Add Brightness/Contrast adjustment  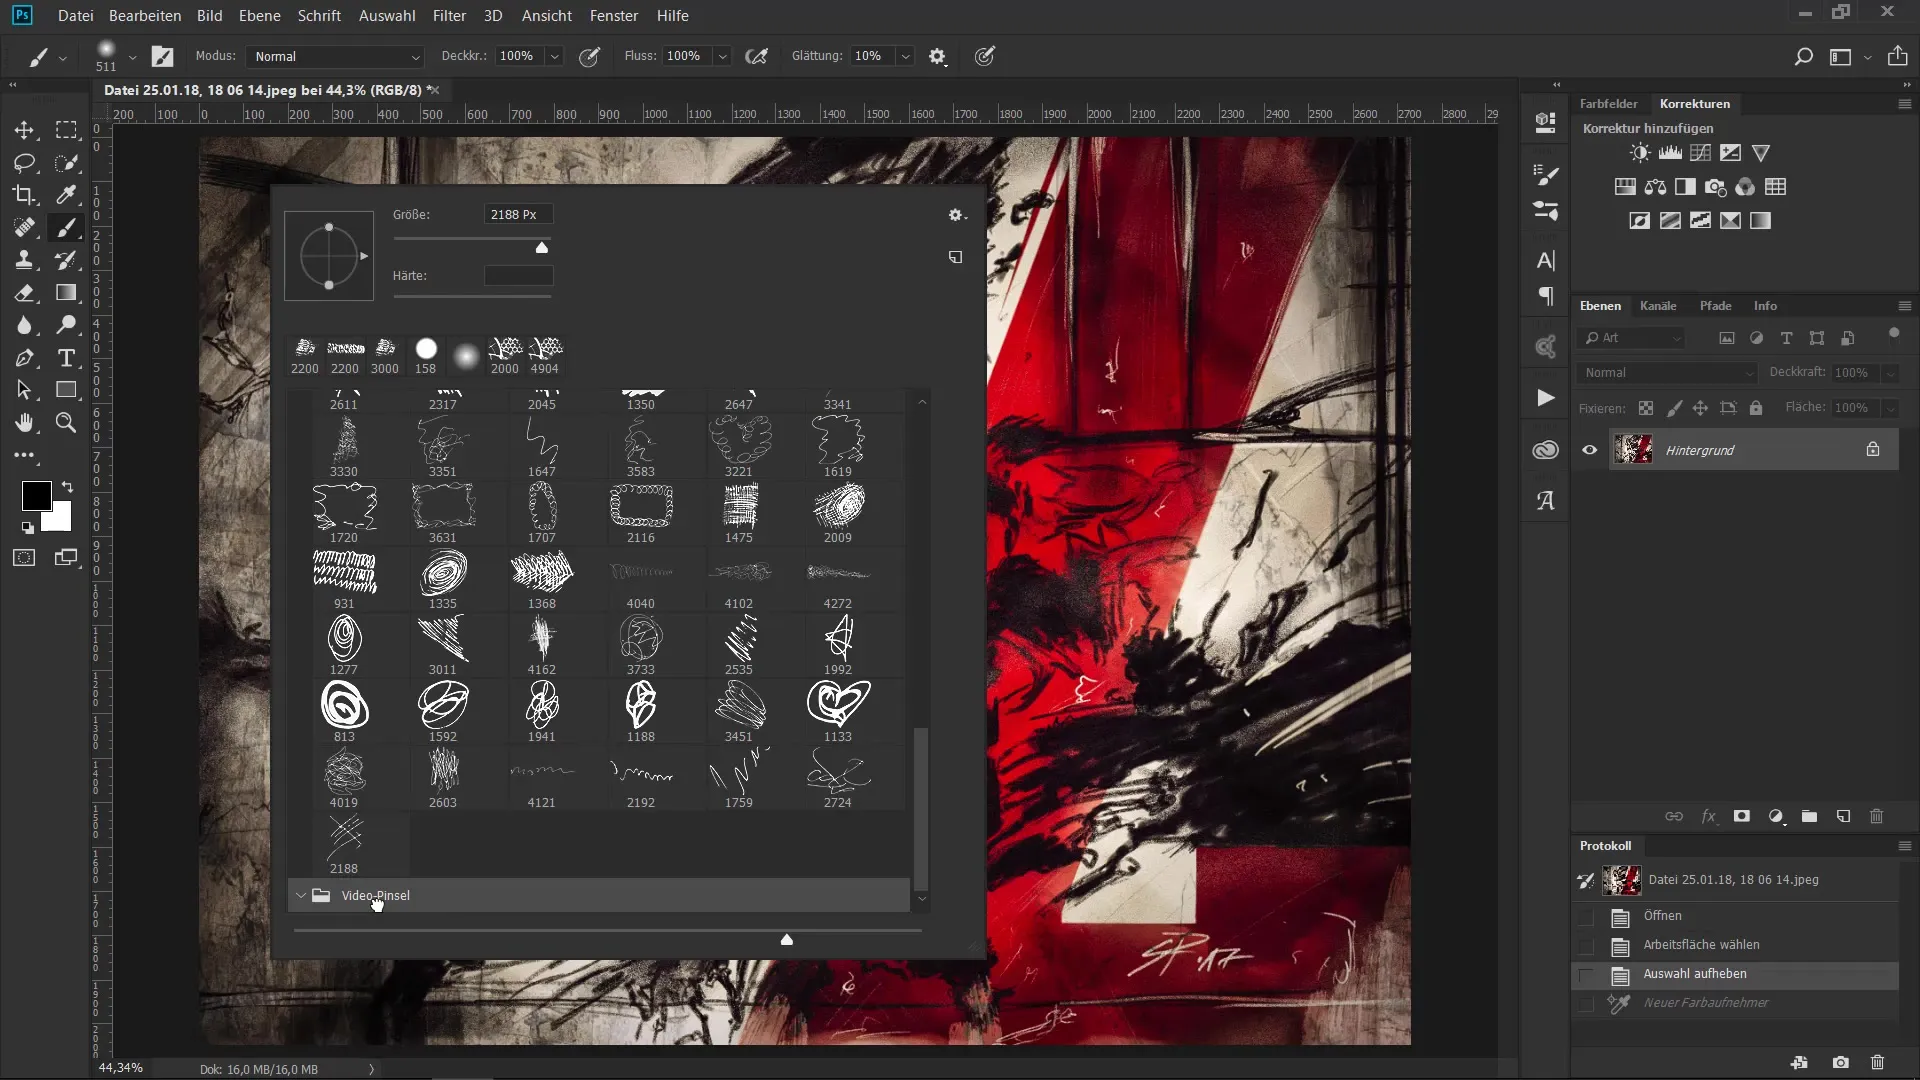[1640, 153]
